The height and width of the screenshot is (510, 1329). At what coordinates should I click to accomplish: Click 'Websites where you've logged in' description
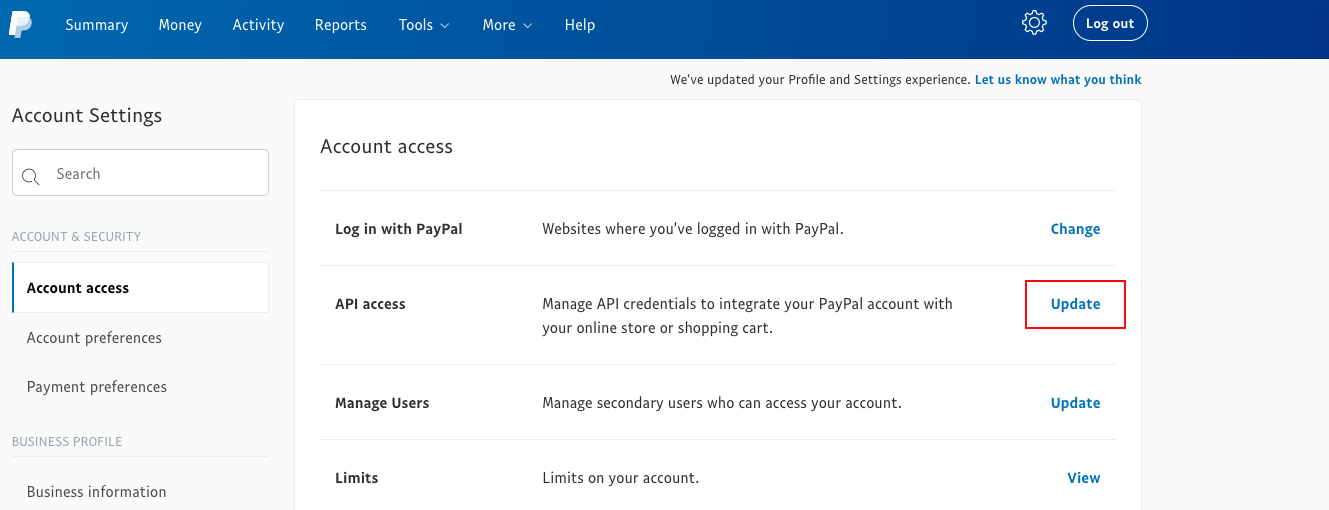point(693,229)
